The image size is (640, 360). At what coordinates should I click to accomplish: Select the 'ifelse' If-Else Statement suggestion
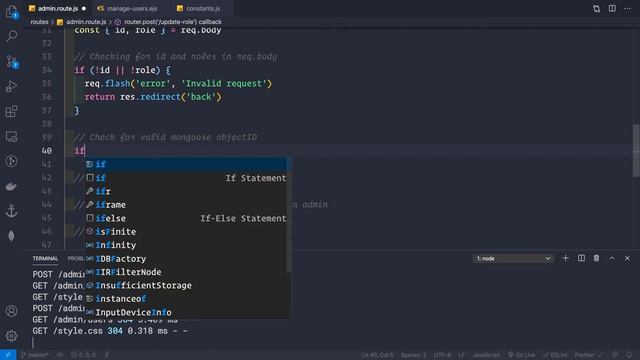coord(186,218)
